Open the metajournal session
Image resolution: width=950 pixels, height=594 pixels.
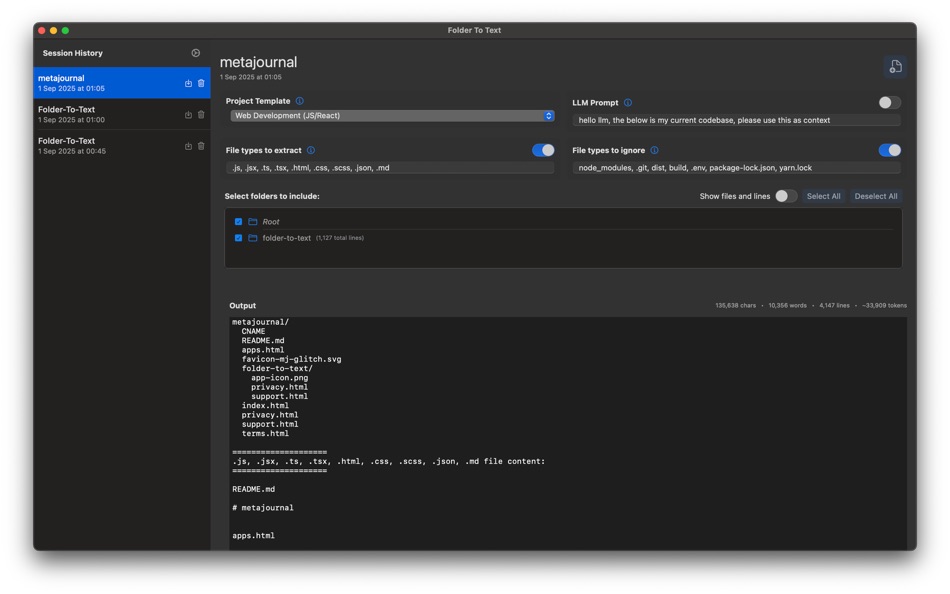pos(122,83)
